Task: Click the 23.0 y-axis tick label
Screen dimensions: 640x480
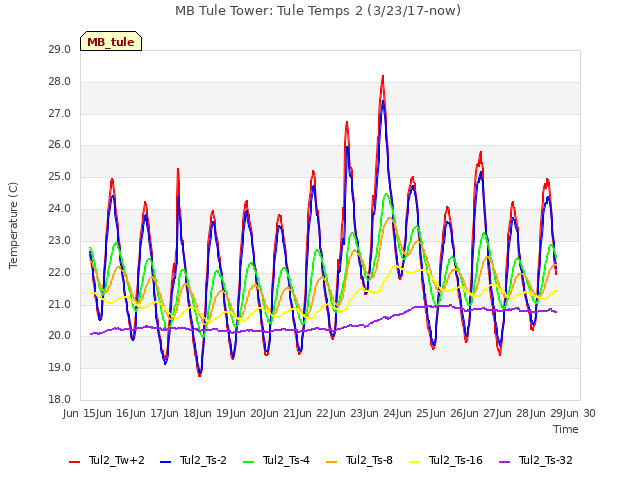Action: (x=60, y=240)
